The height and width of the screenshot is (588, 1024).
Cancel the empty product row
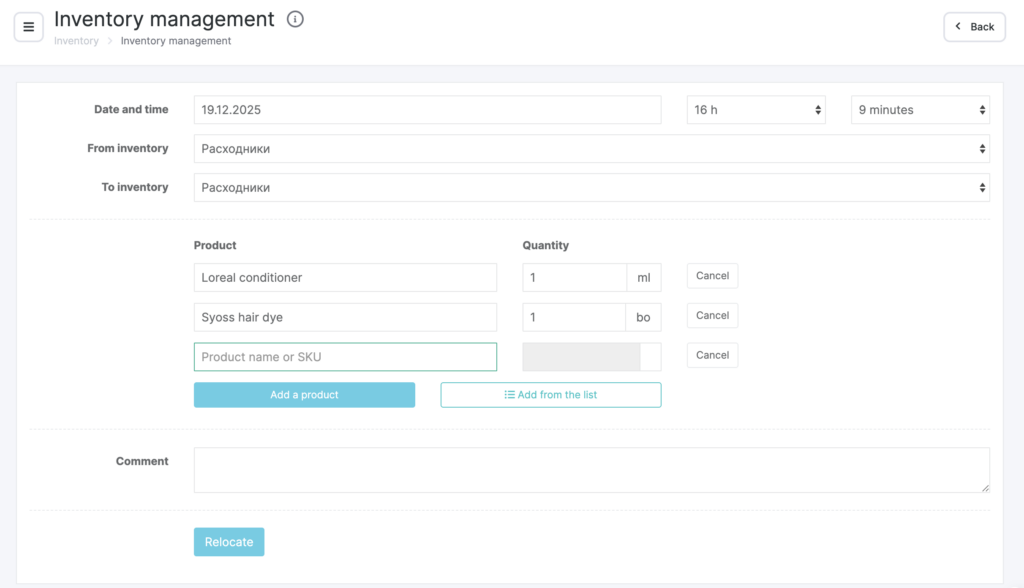pyautogui.click(x=712, y=356)
